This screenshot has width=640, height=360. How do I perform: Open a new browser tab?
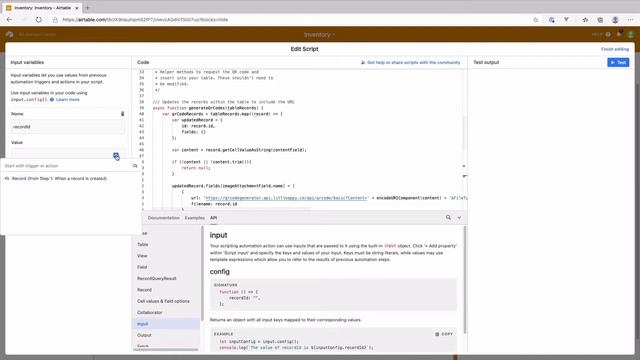88,8
